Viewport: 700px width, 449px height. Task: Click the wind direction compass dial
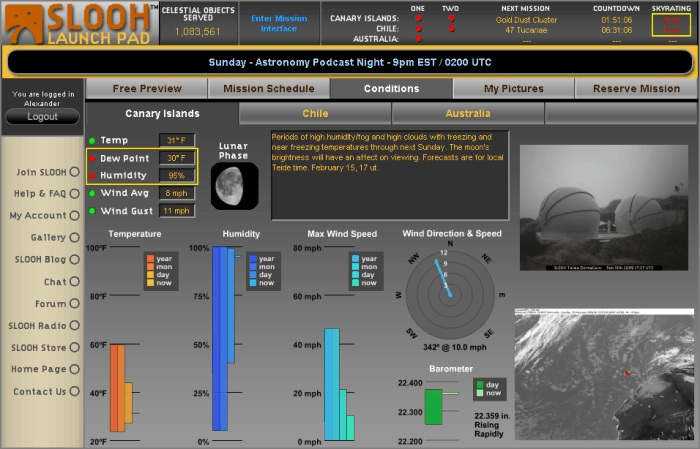pyautogui.click(x=450, y=295)
